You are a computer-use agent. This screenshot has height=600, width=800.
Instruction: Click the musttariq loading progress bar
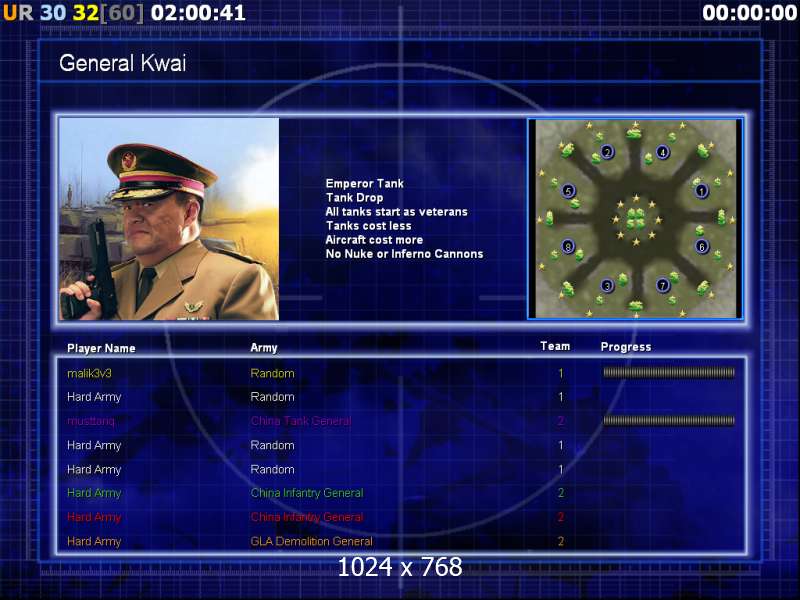pyautogui.click(x=669, y=421)
